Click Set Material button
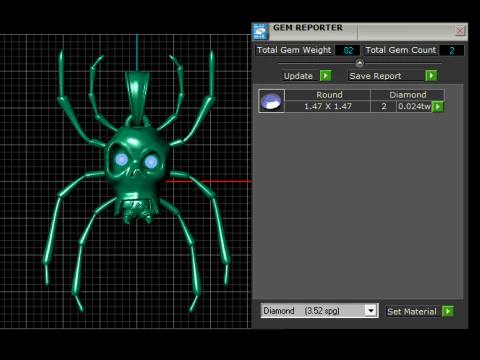 (412, 312)
